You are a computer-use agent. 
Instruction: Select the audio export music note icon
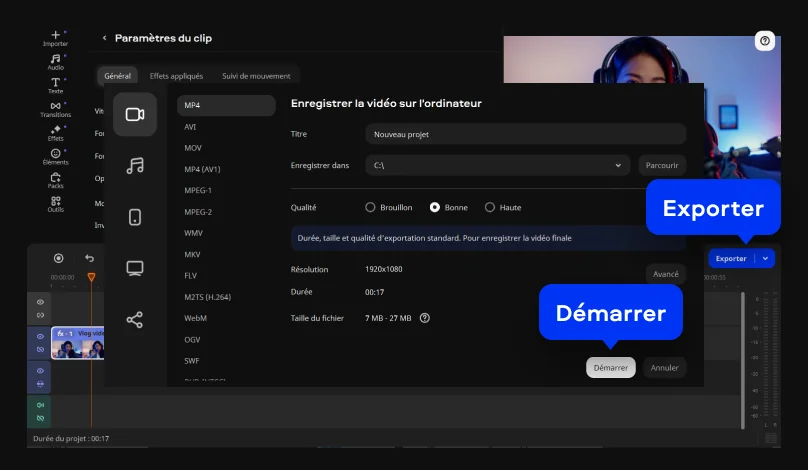tap(135, 165)
